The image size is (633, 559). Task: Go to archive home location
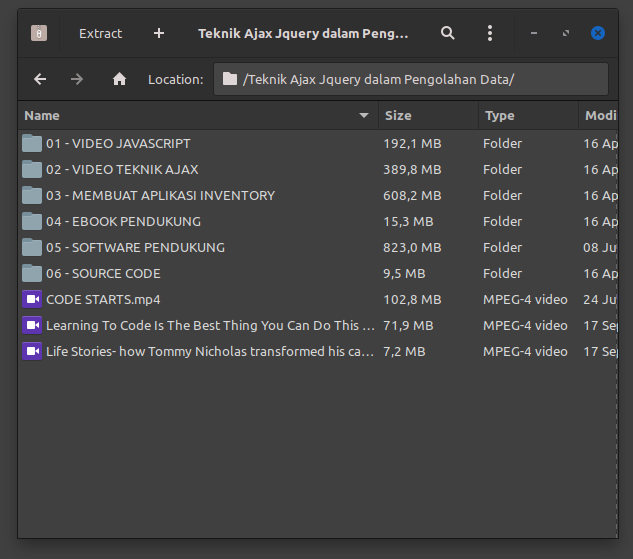pyautogui.click(x=119, y=79)
